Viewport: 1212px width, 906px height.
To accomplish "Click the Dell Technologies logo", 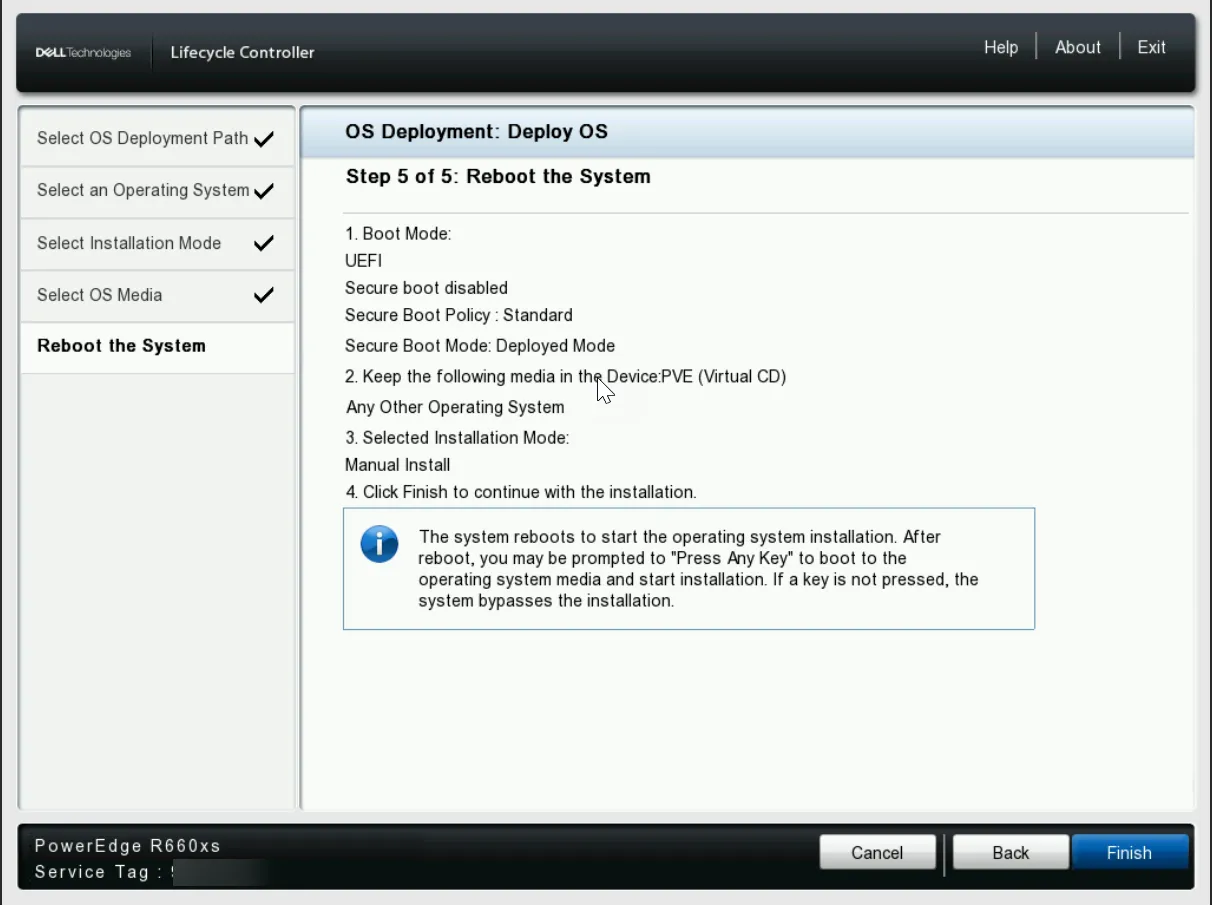I will pyautogui.click(x=83, y=53).
